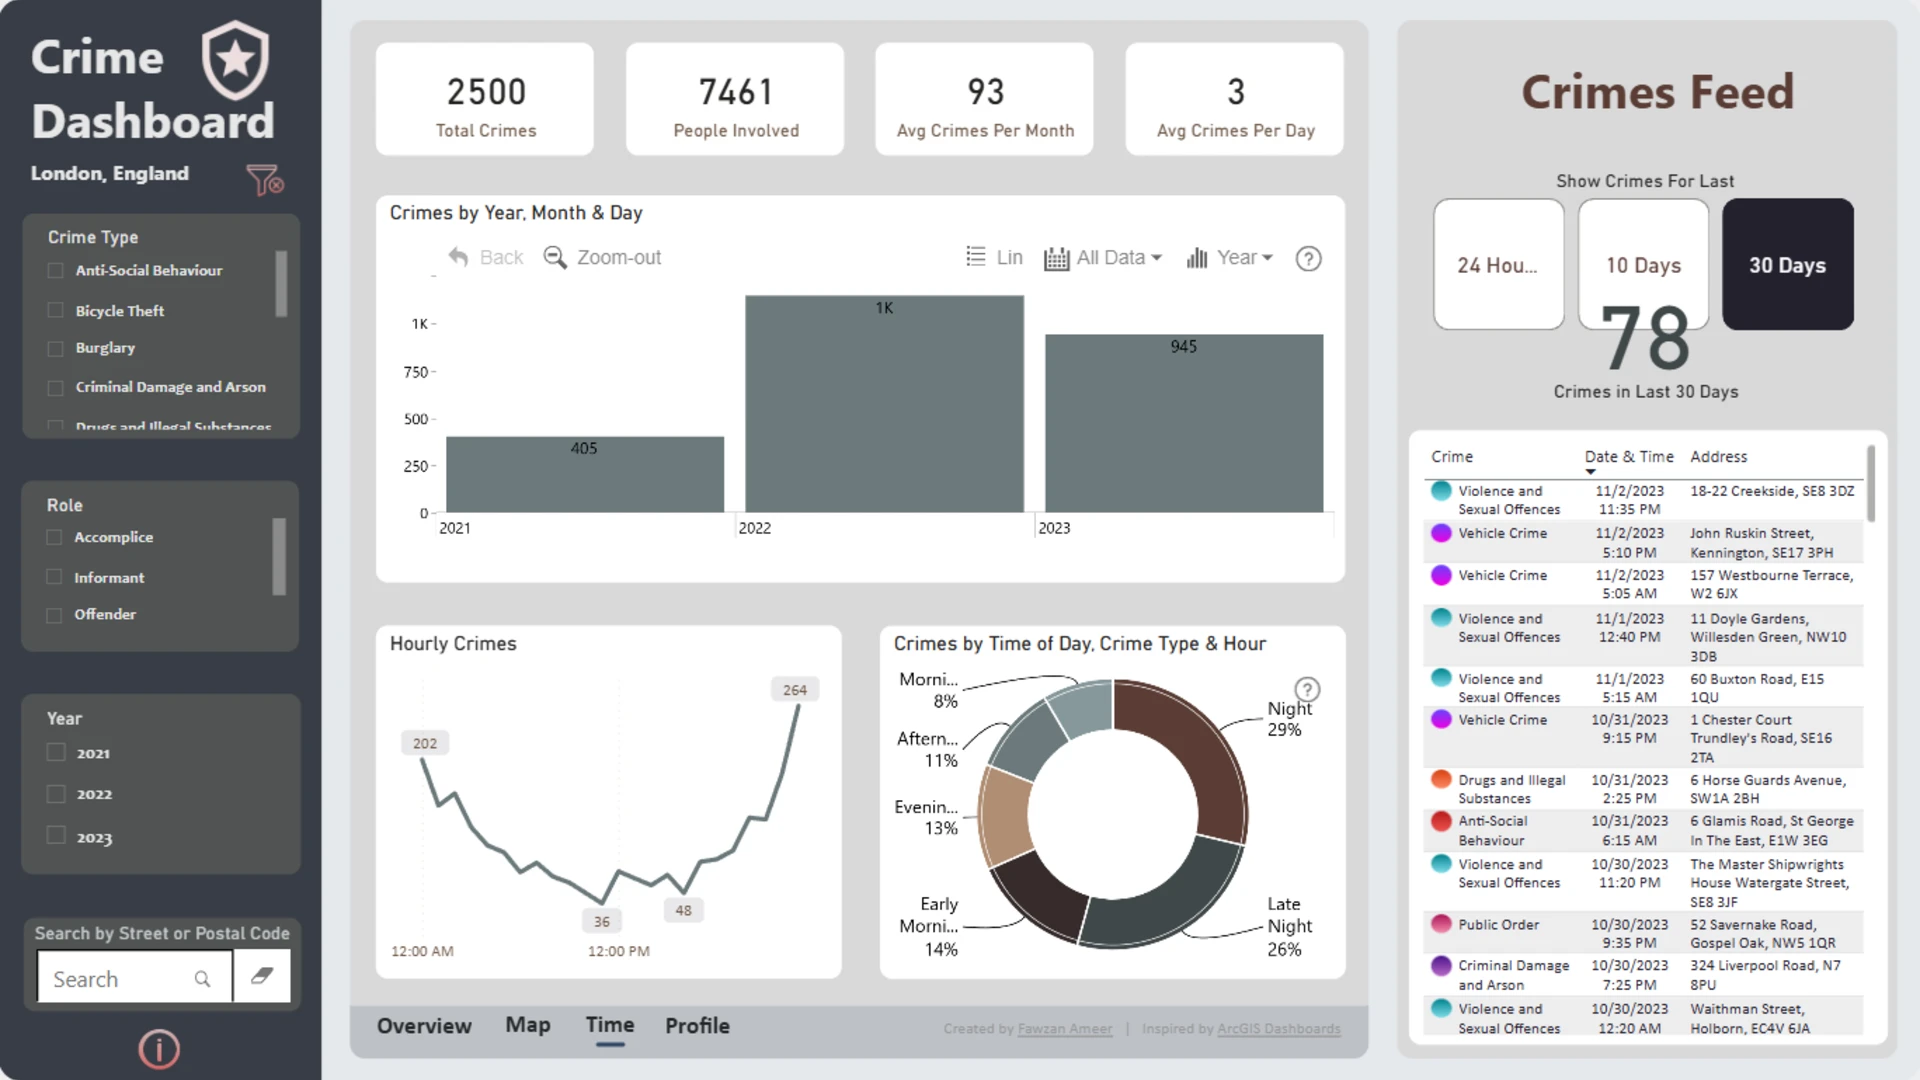Check the Bicycle Theft checkbox
The height and width of the screenshot is (1080, 1920).
[56, 310]
